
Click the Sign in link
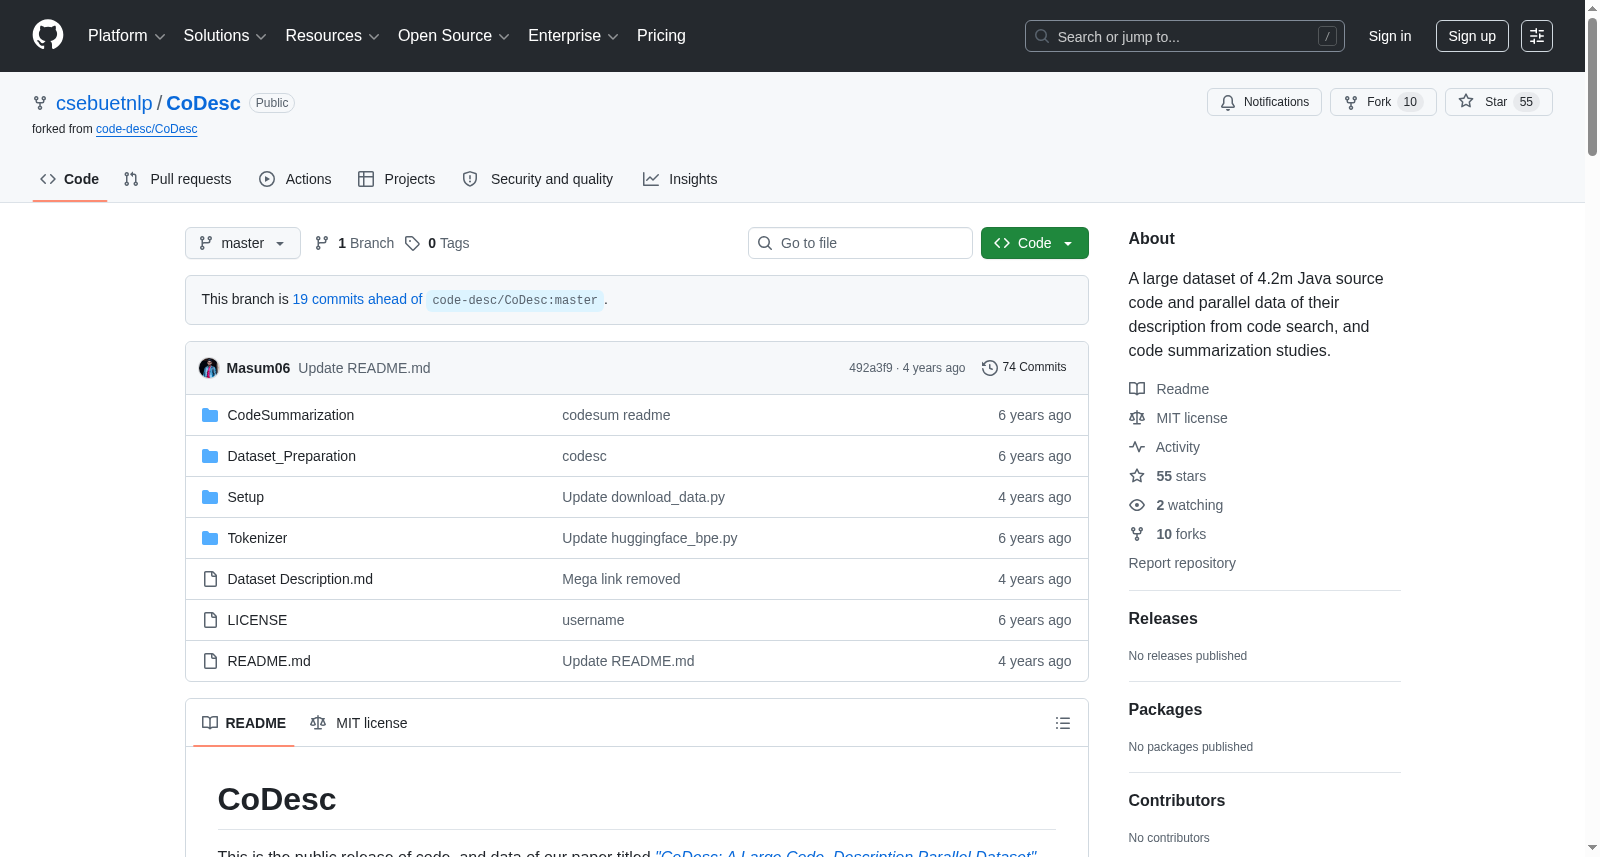click(x=1390, y=36)
